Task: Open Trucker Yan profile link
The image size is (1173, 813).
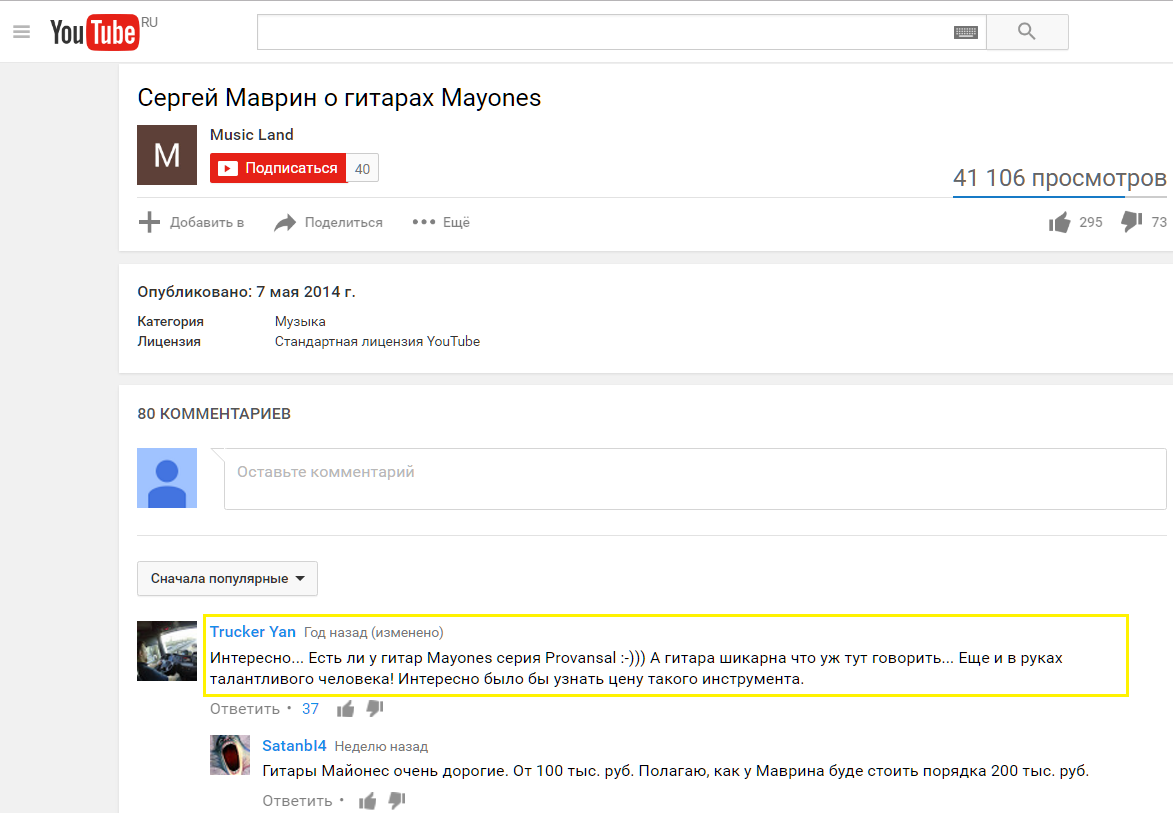Action: (x=253, y=632)
